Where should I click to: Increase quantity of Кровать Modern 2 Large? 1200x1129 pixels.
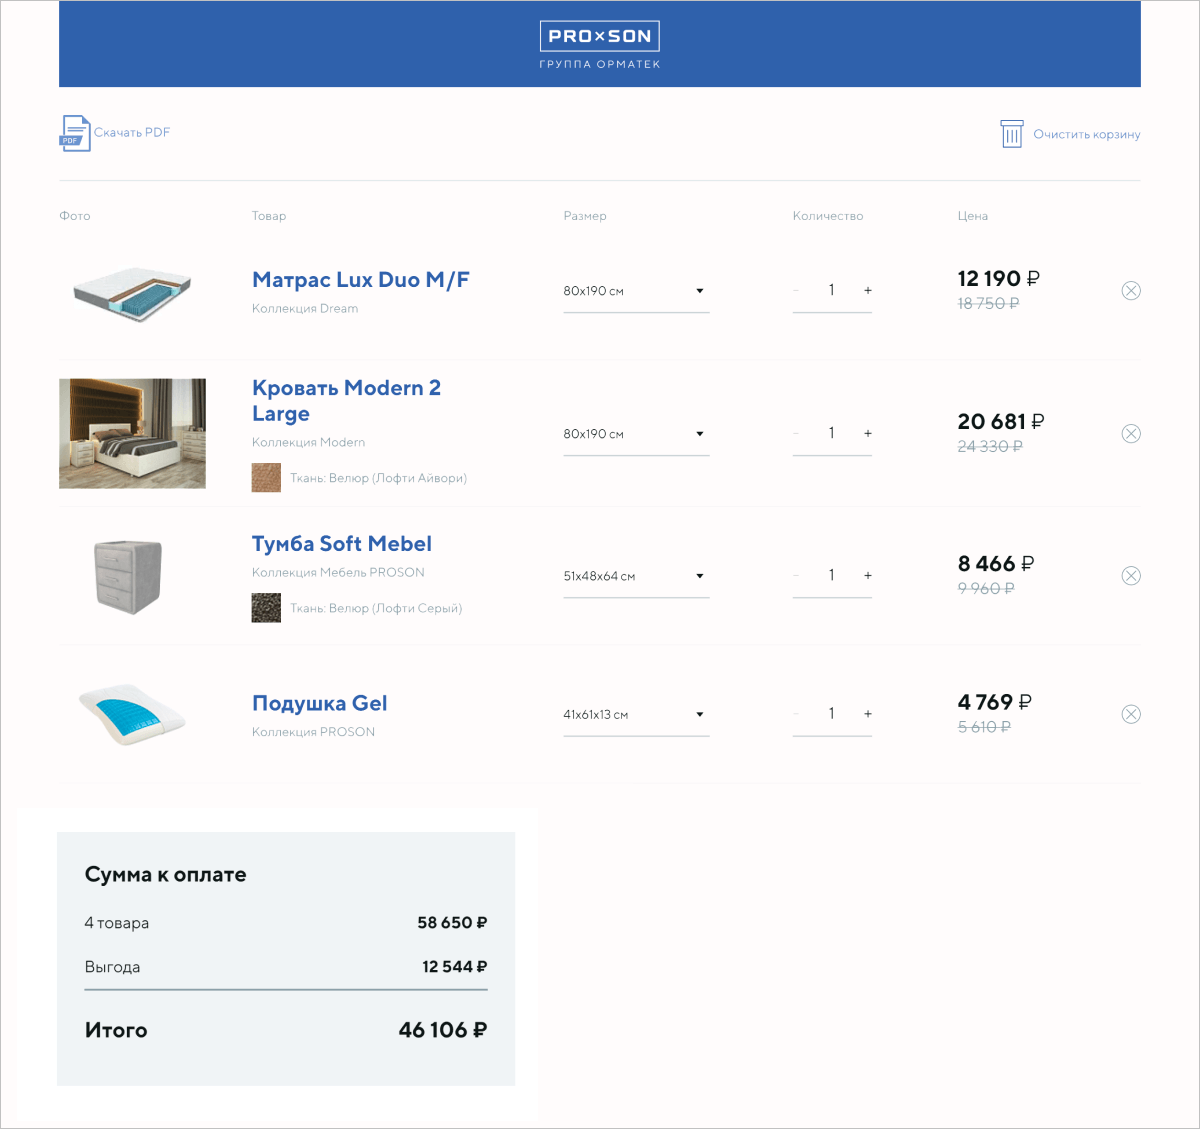tap(868, 433)
